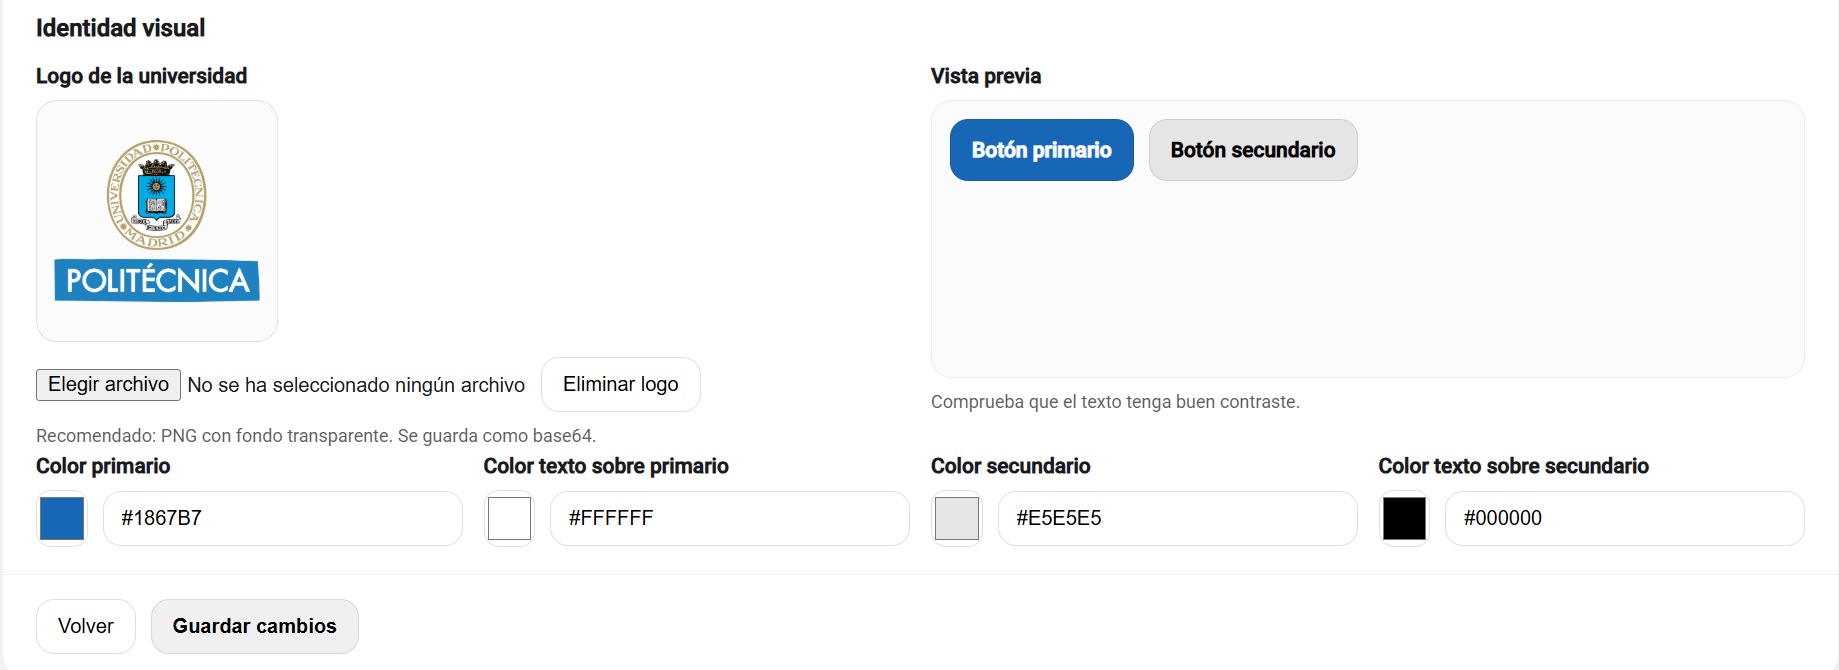Click the "Color texto sobre secundario" label
1839x670 pixels.
click(1513, 467)
